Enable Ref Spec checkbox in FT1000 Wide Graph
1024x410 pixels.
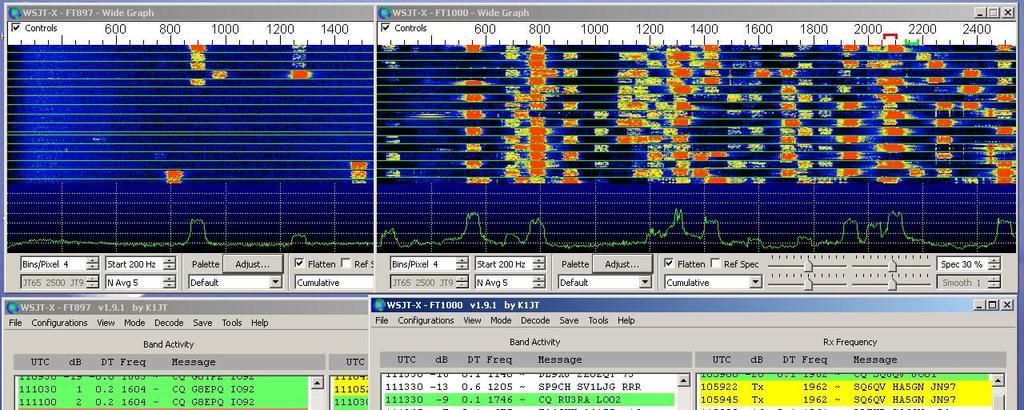click(x=715, y=264)
